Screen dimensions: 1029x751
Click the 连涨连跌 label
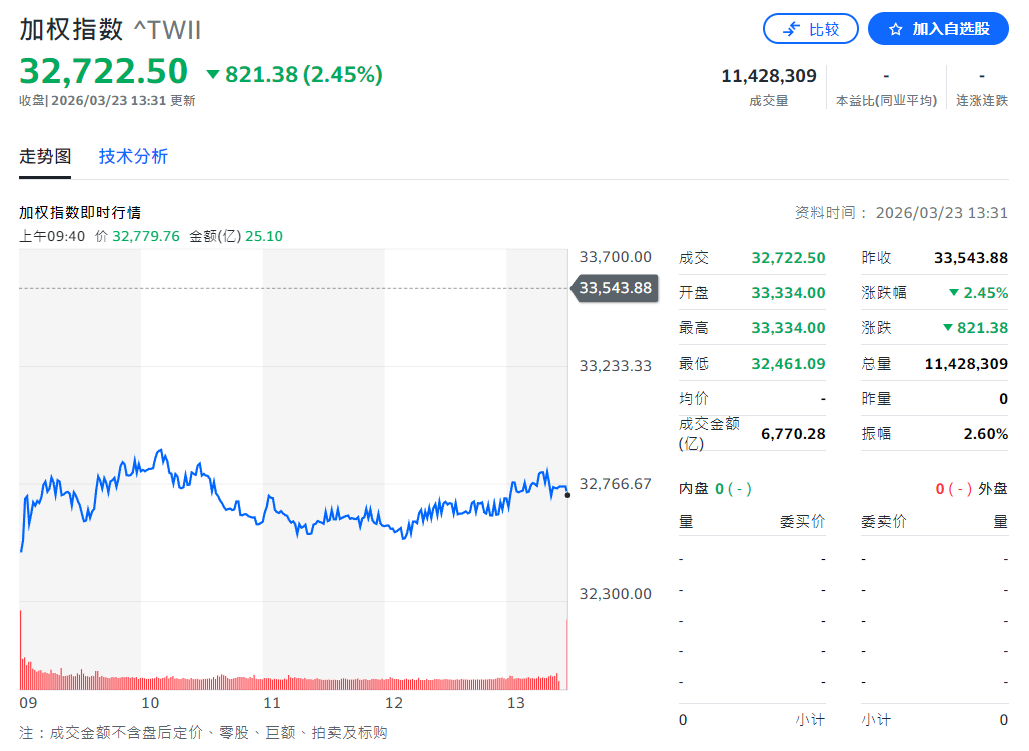[982, 101]
